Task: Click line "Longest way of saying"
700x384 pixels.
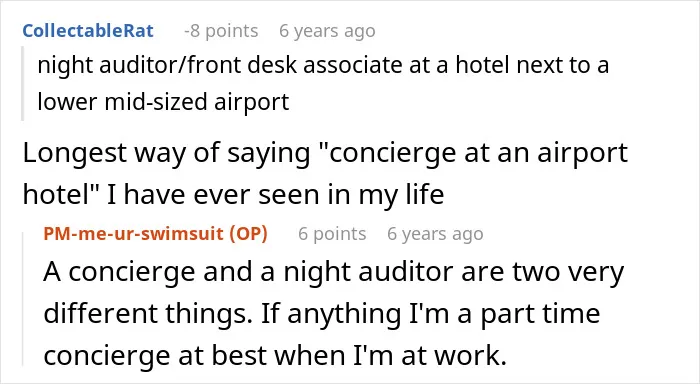Action: coord(325,153)
